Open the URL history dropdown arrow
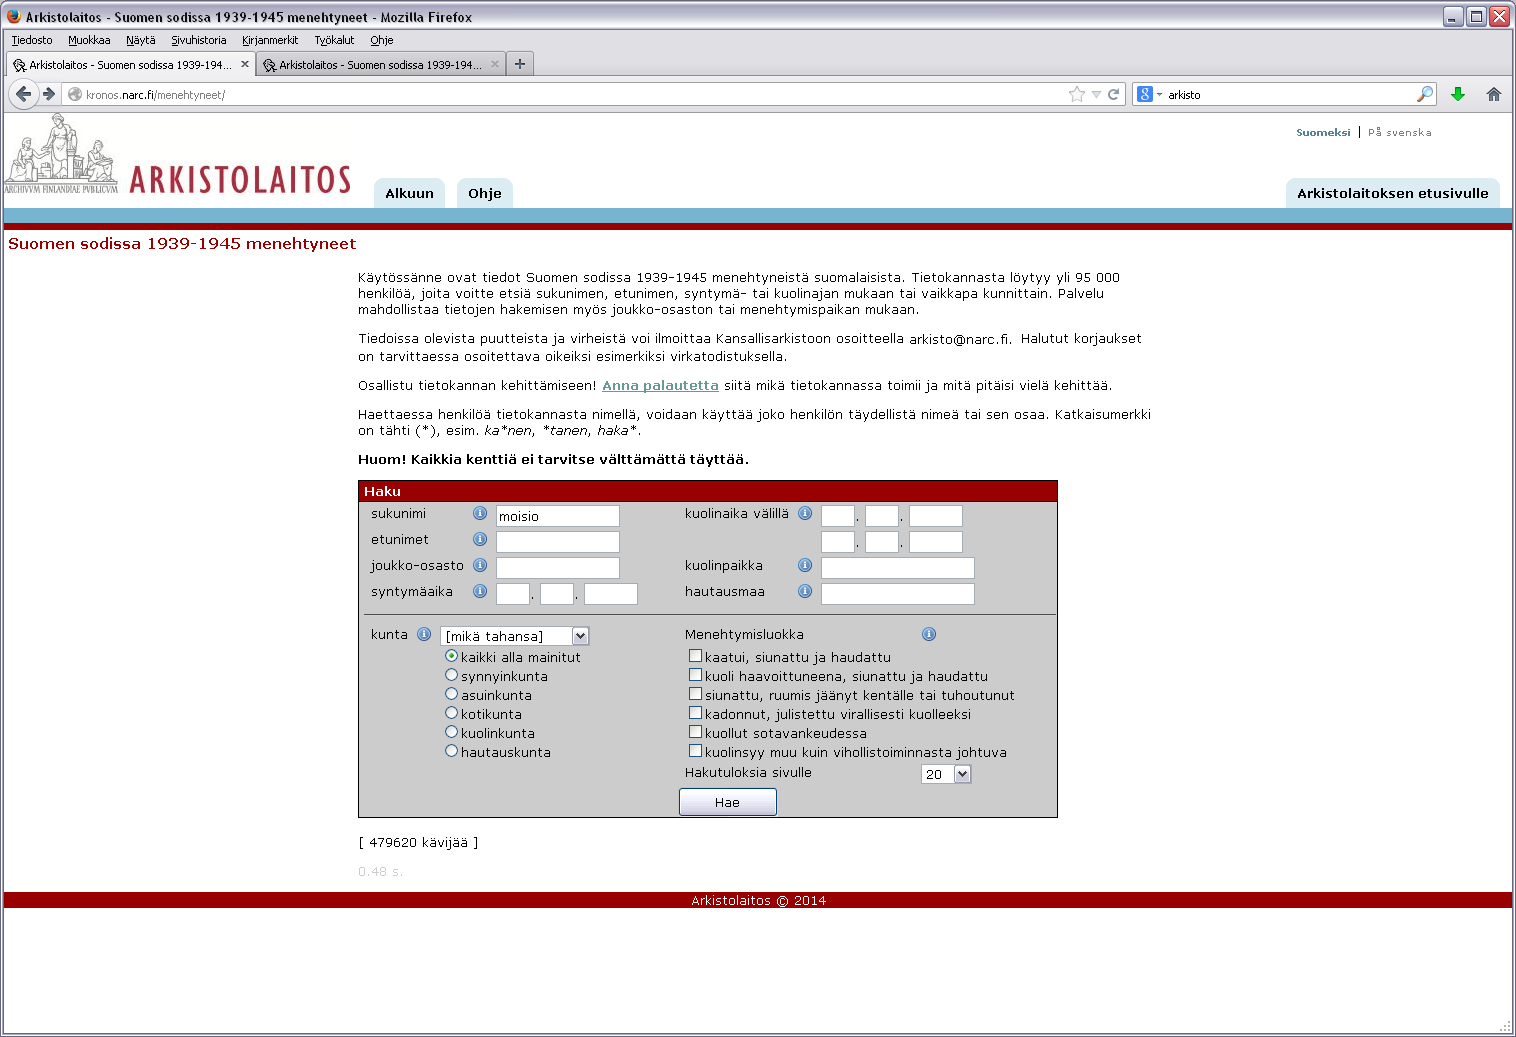The width and height of the screenshot is (1516, 1037). 1096,94
